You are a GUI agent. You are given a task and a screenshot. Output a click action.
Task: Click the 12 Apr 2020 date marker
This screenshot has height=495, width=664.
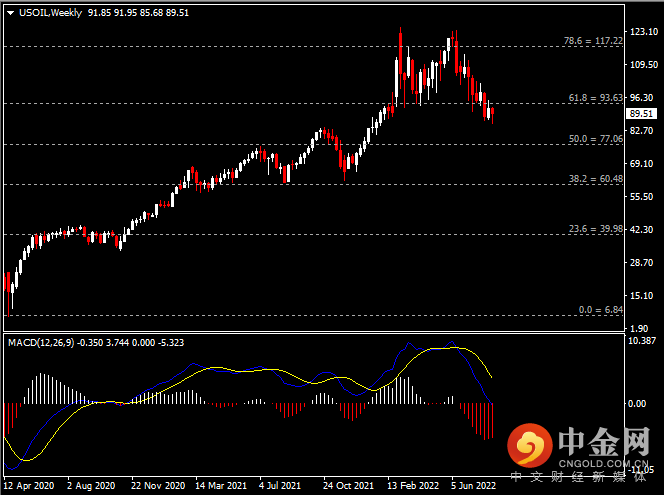coord(29,485)
